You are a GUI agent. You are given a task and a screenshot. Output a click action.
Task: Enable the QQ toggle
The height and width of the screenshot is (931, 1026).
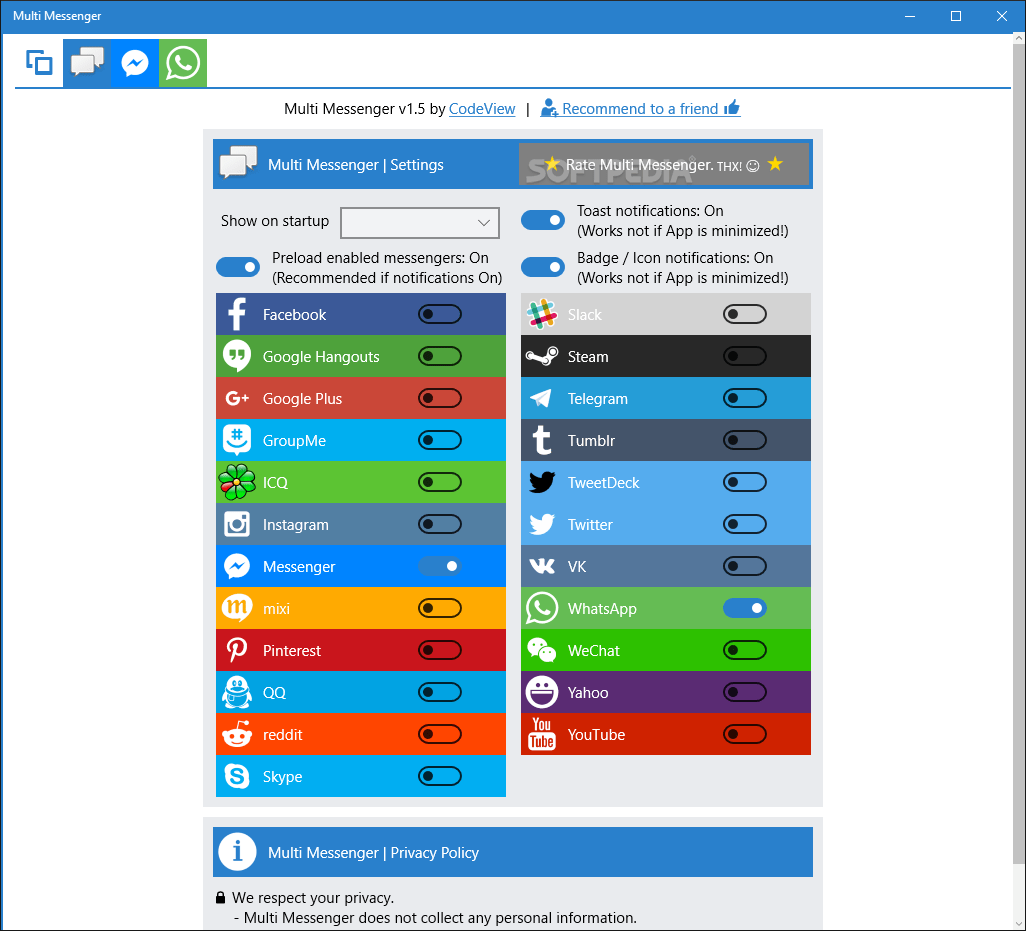point(440,692)
